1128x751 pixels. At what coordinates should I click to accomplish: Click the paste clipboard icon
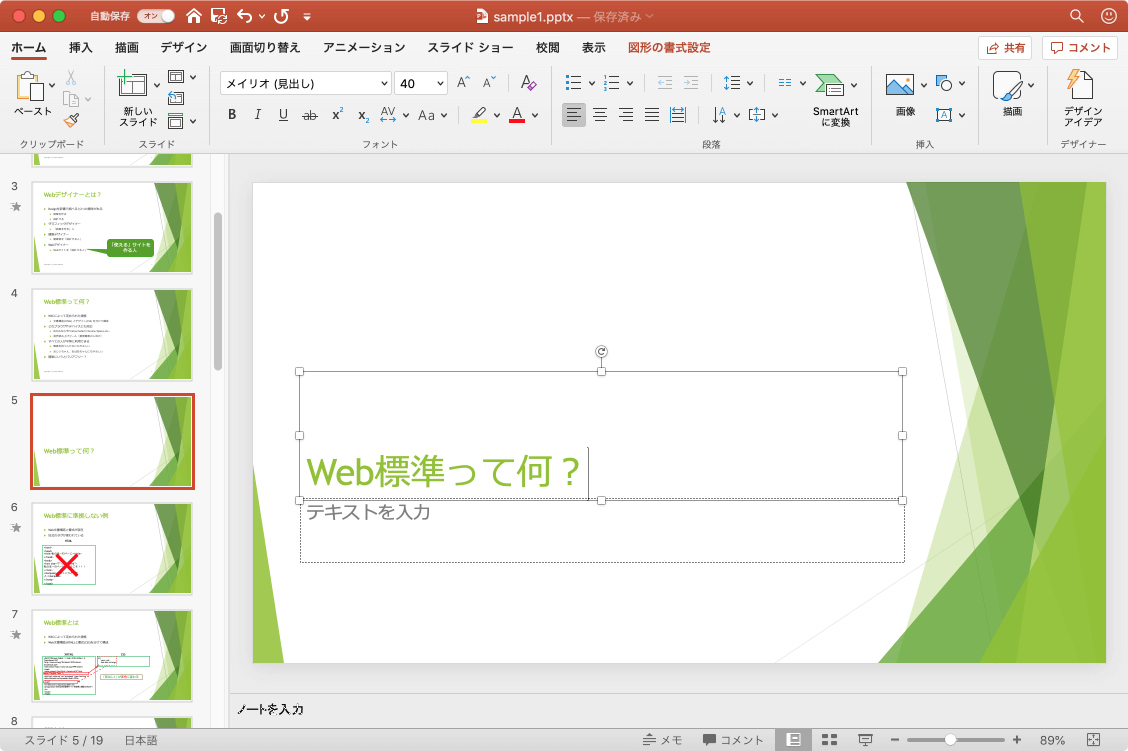tap(29, 86)
